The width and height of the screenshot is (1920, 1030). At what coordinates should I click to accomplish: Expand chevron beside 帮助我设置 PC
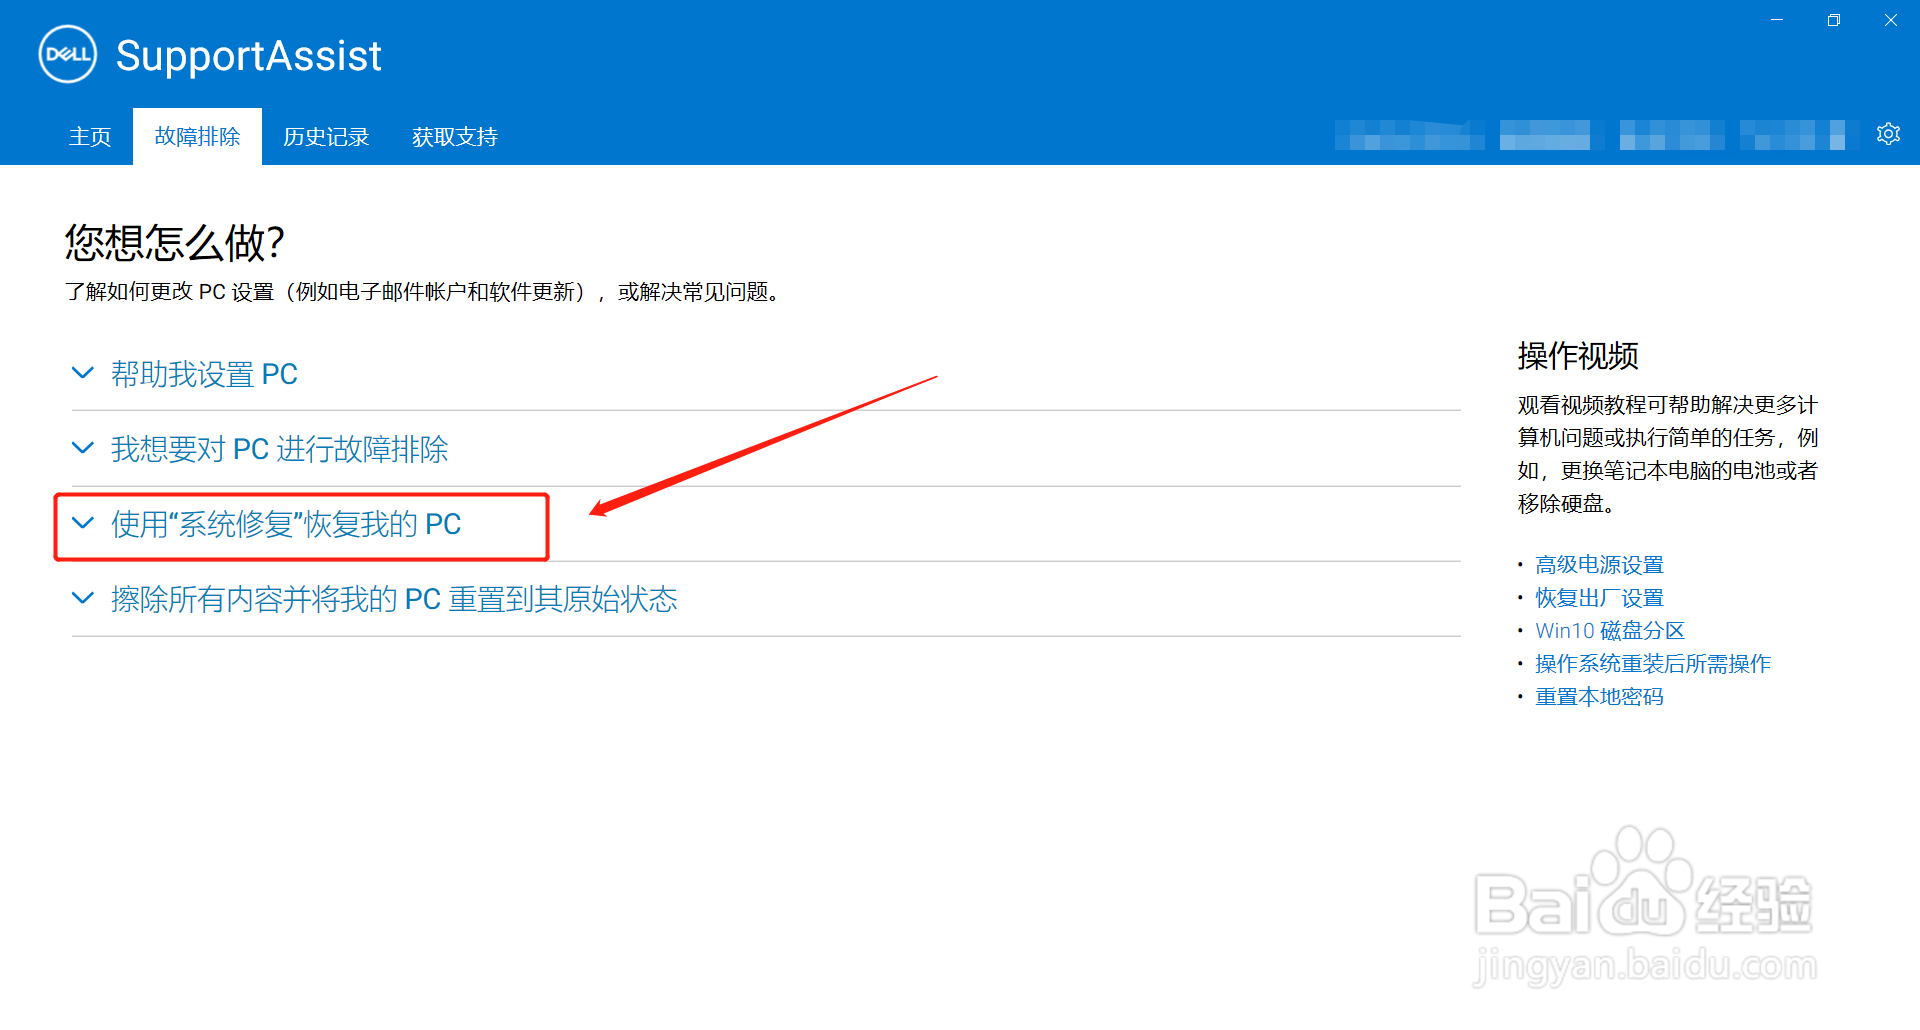tap(83, 373)
